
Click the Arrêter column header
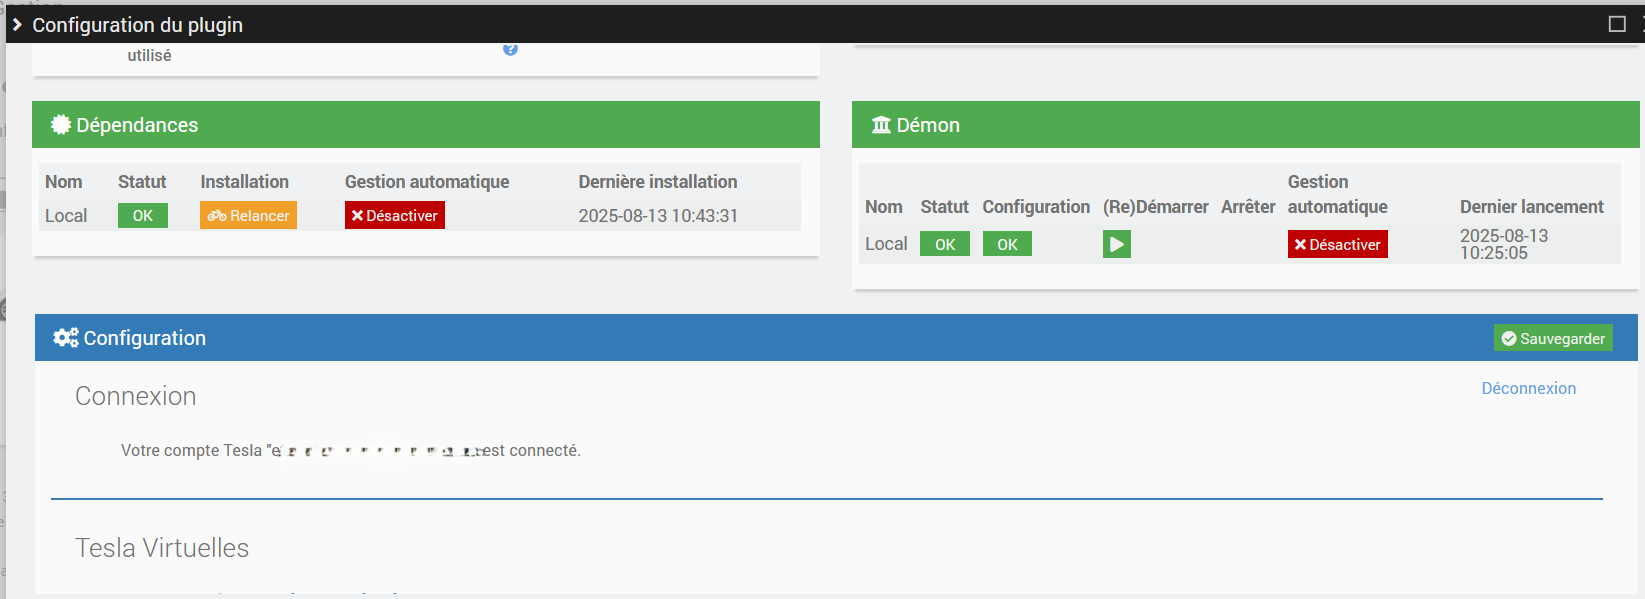(1248, 207)
